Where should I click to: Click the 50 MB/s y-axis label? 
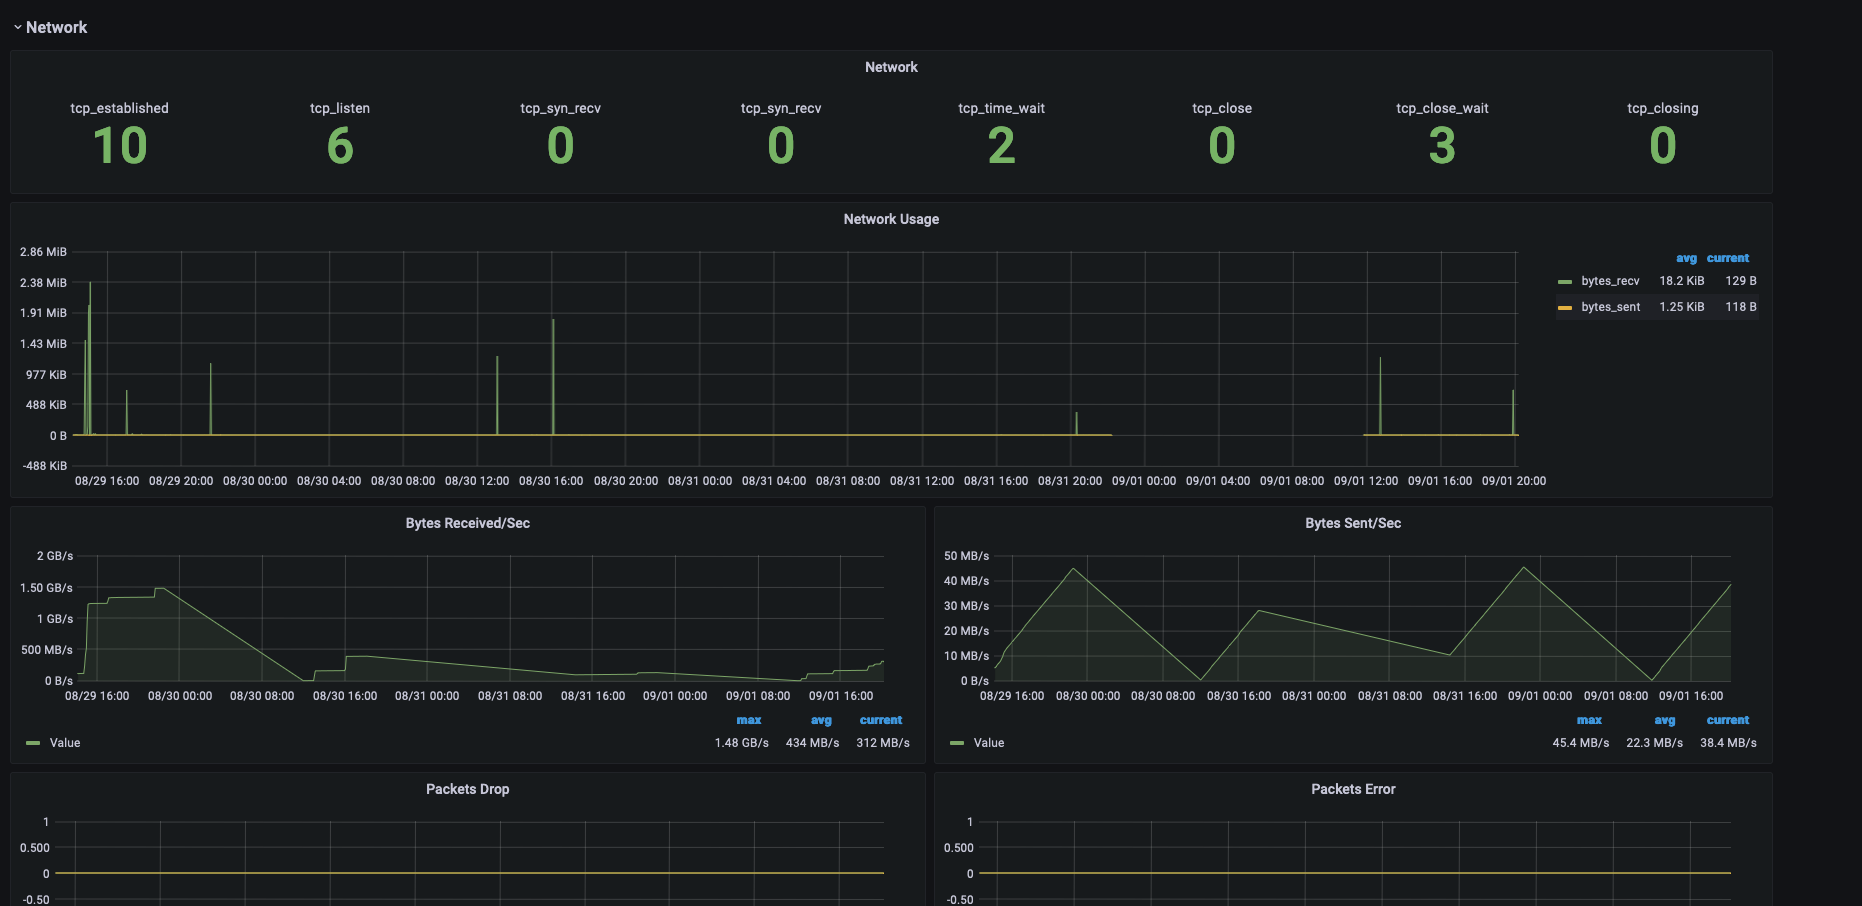click(x=966, y=556)
